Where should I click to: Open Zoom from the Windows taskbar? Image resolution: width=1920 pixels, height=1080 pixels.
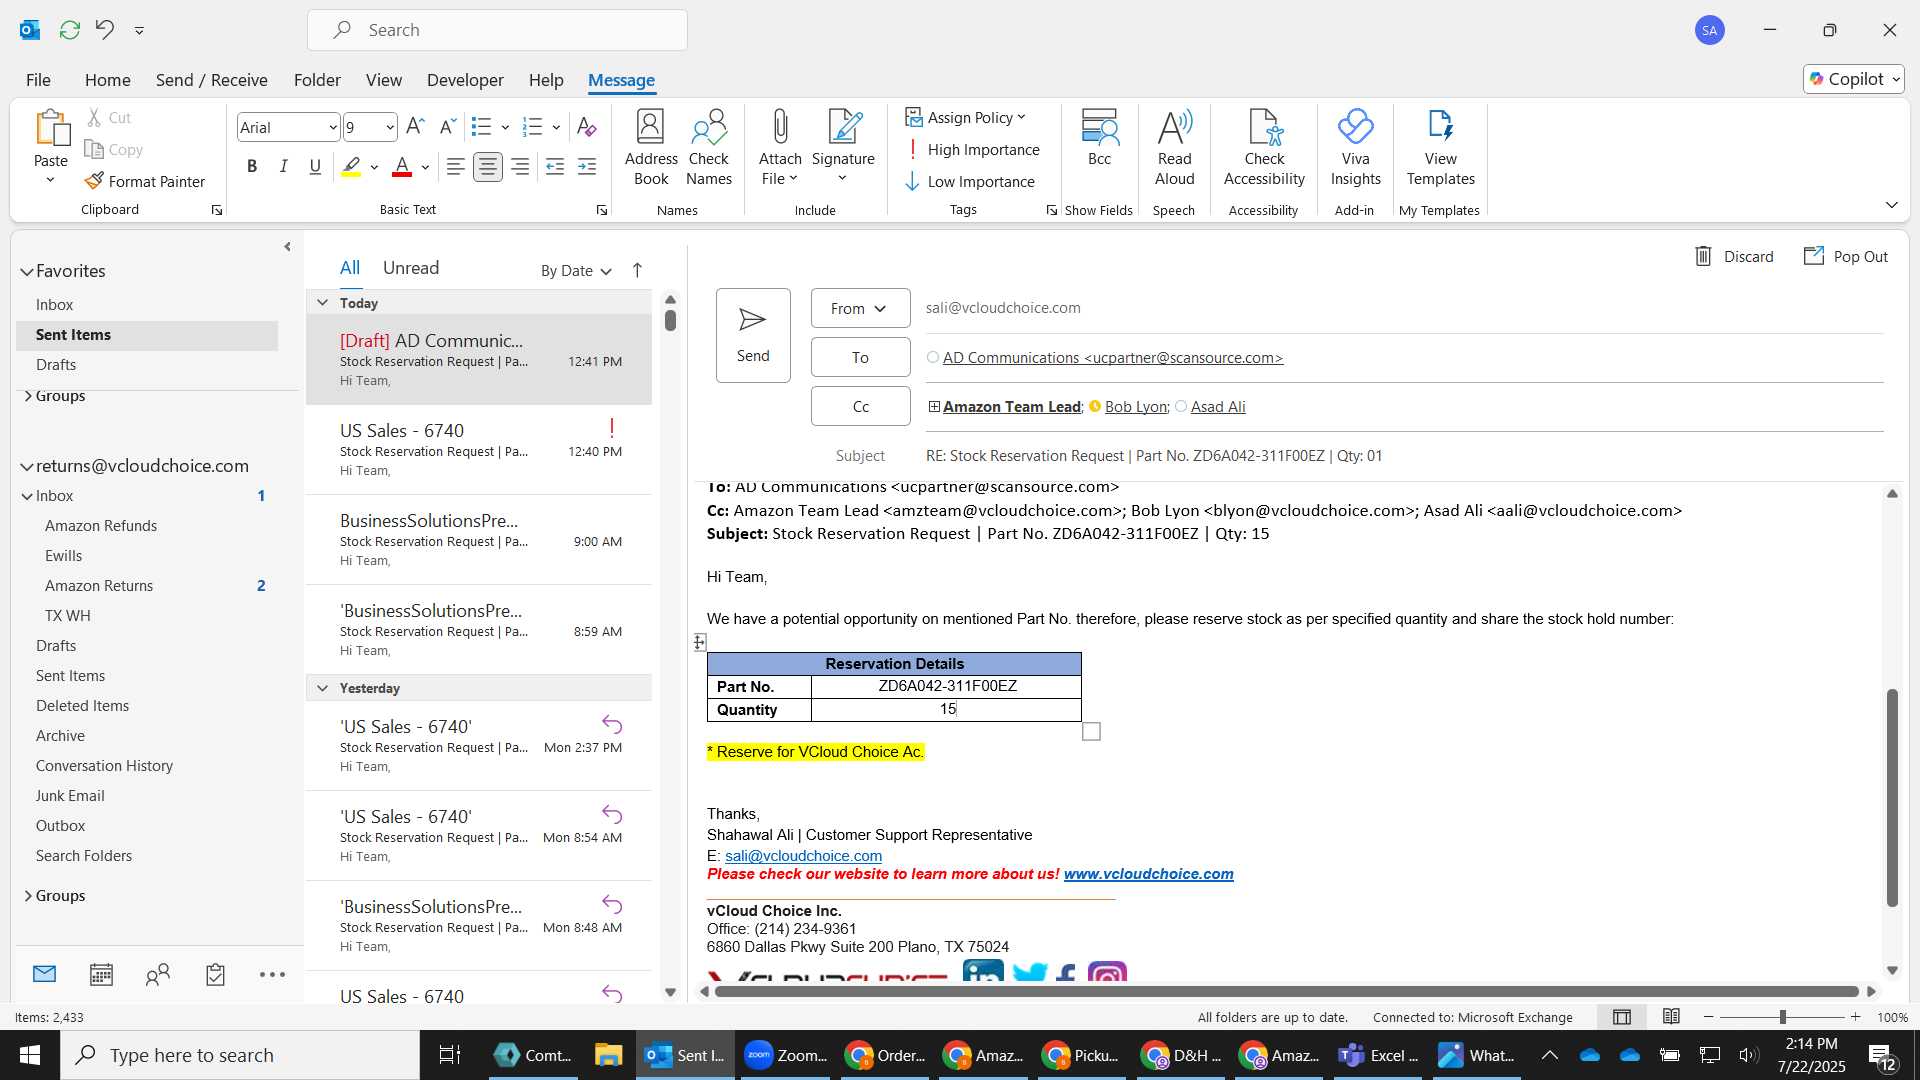[785, 1055]
